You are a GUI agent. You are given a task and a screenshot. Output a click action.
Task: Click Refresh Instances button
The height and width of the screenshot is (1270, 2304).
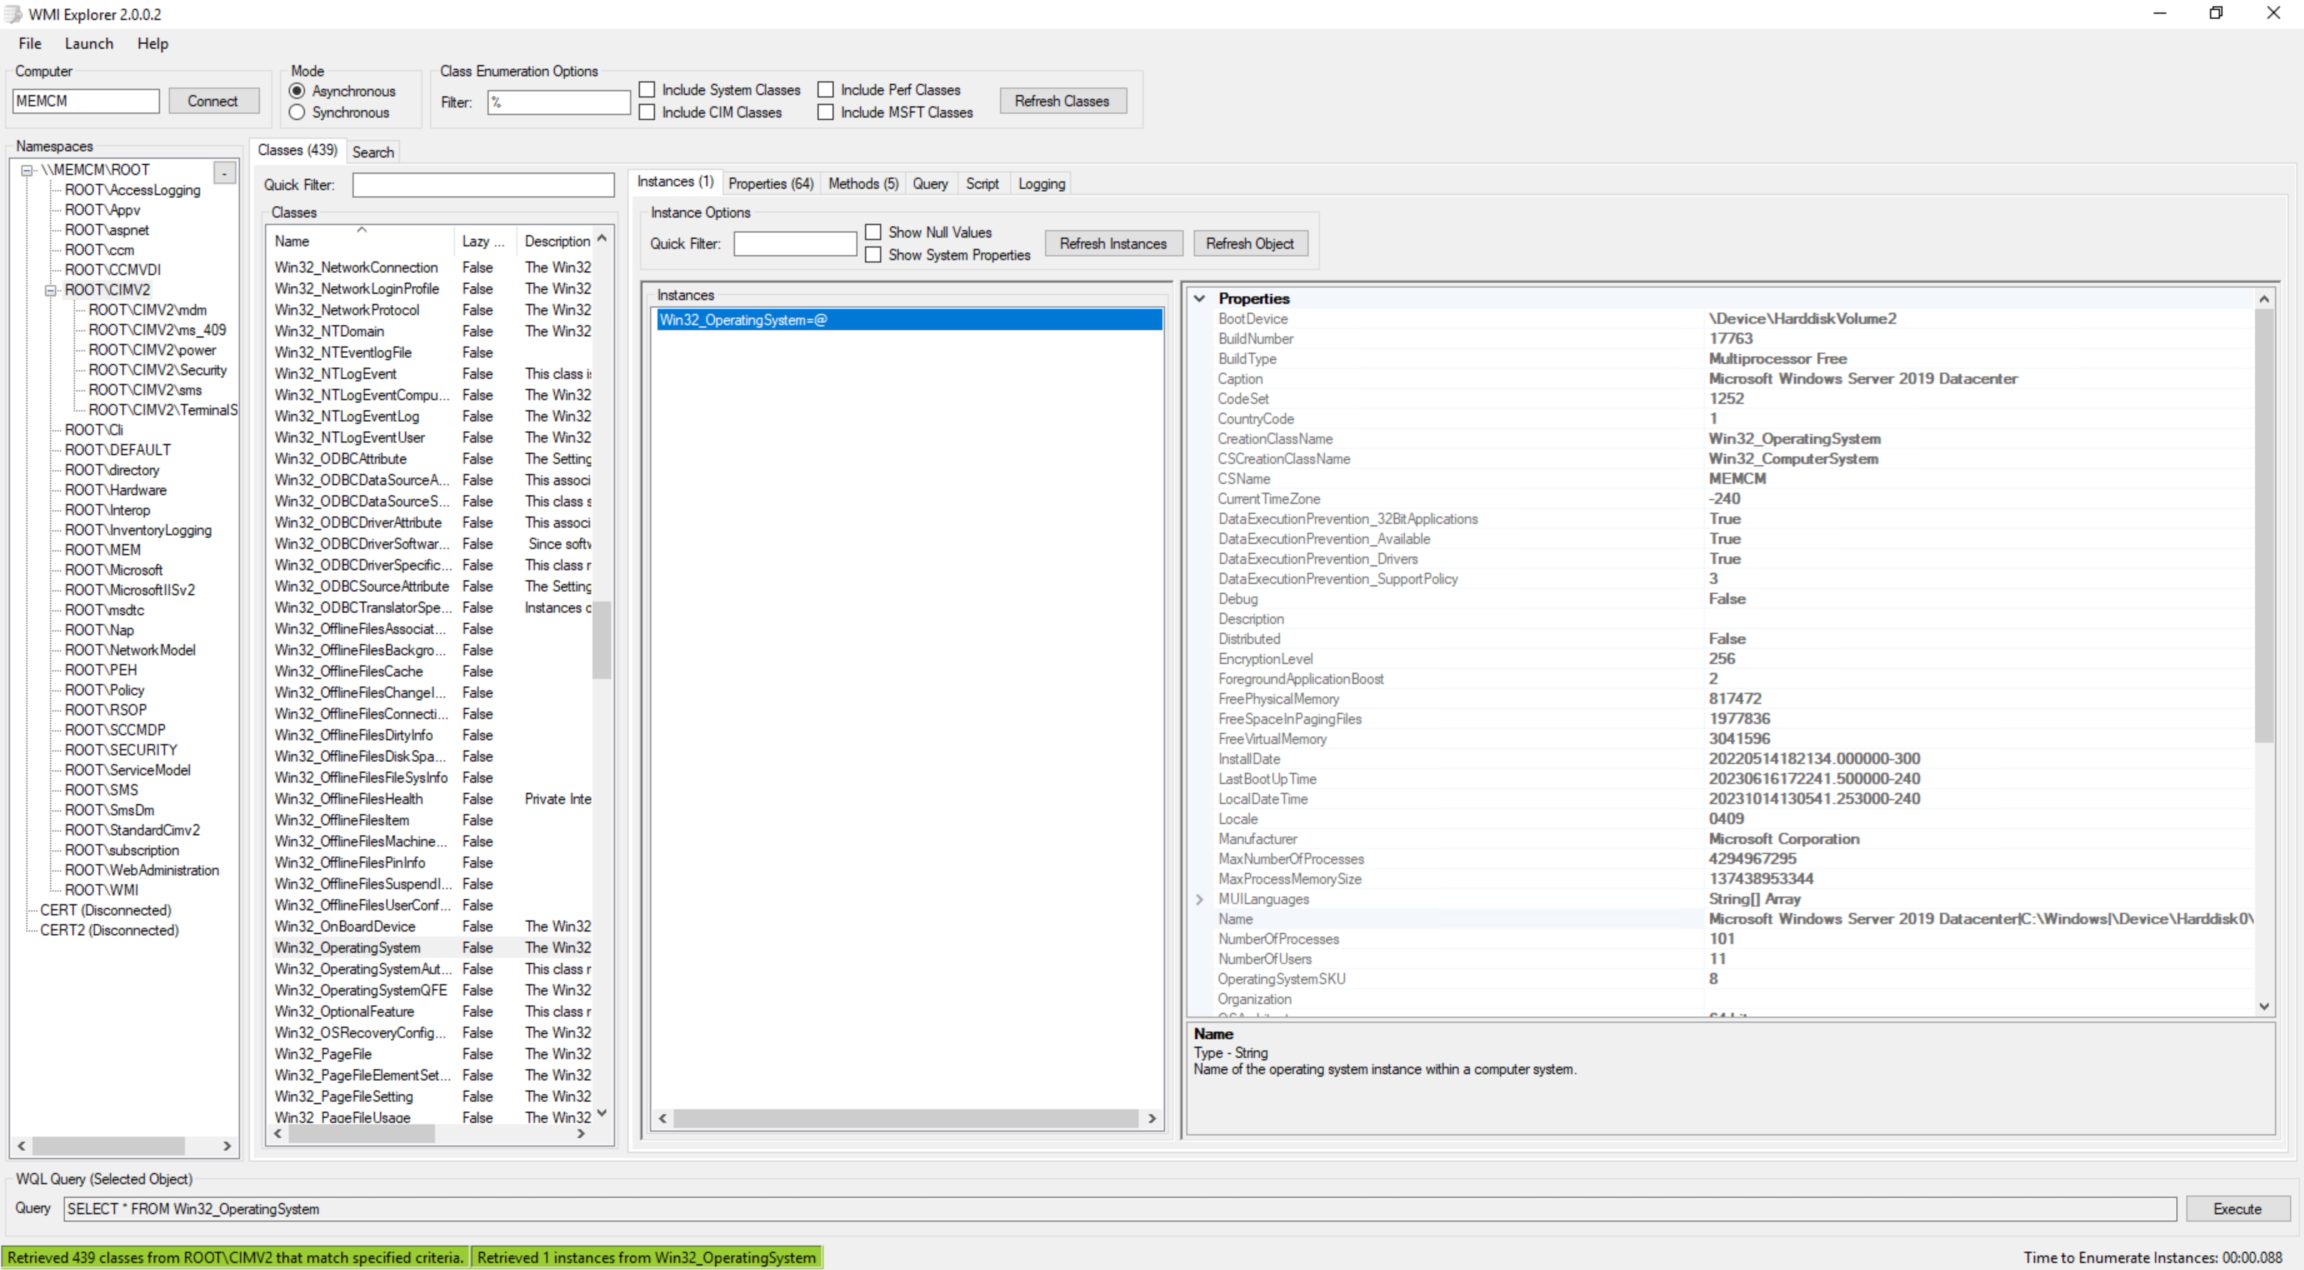pos(1113,244)
